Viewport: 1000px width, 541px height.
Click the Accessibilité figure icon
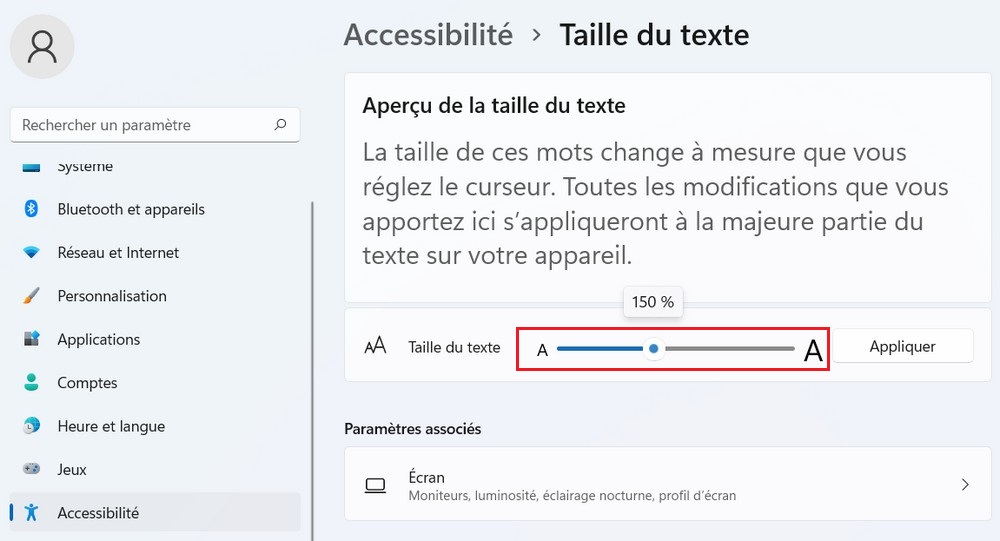tap(31, 513)
